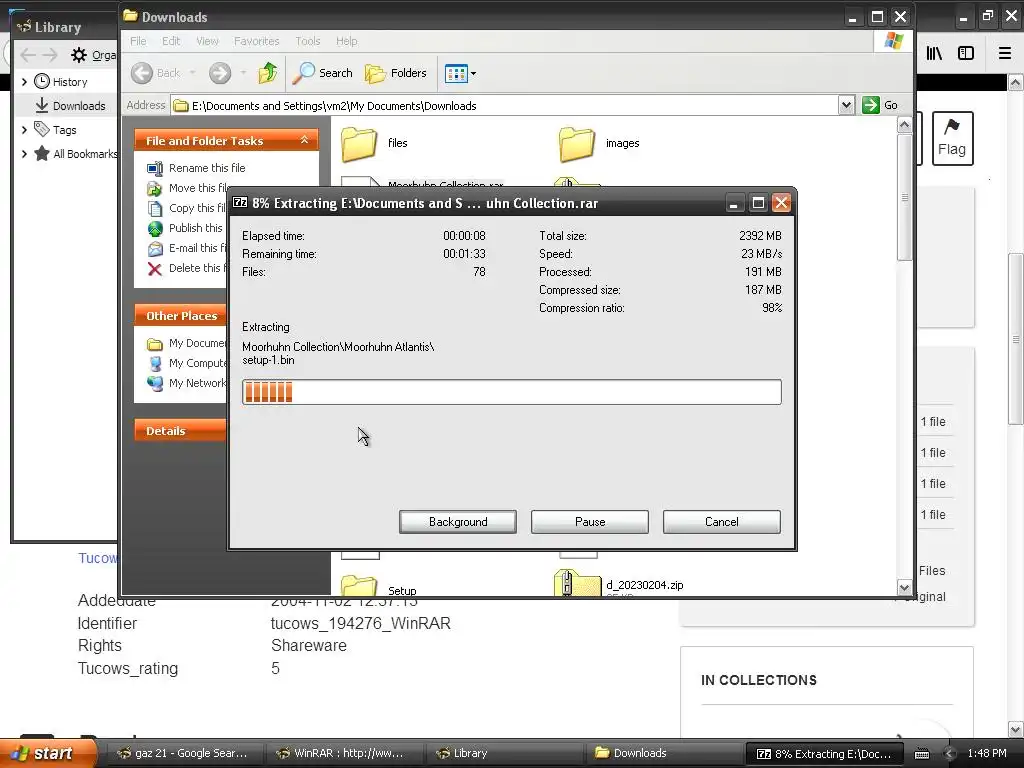Screen dimensions: 1024x768
Task: Open the Help menu
Action: [x=347, y=41]
